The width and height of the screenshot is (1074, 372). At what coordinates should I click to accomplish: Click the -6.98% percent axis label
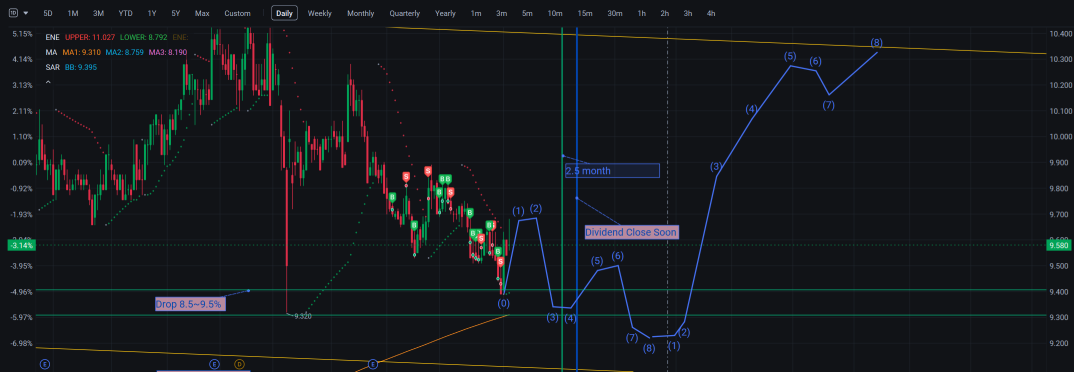[22, 343]
